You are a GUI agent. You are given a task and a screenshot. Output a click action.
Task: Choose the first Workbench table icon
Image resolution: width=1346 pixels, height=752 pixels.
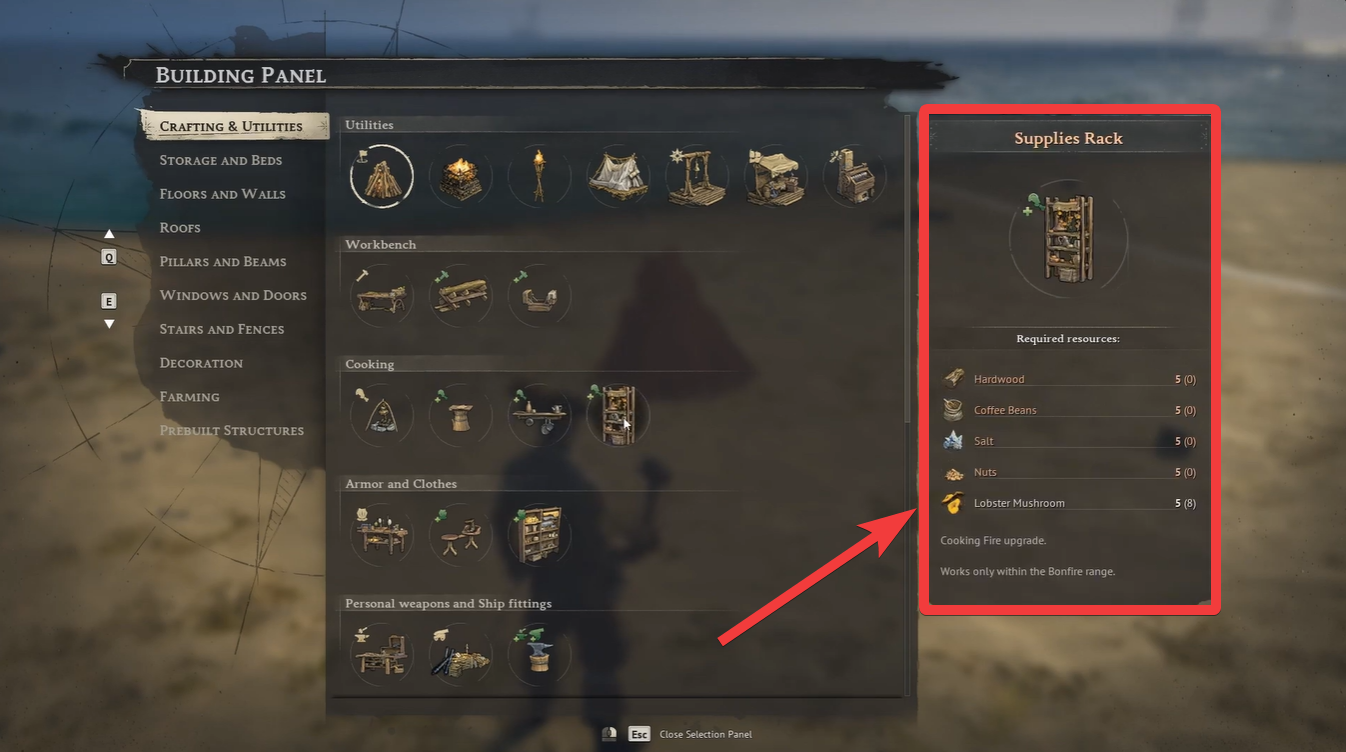coord(382,296)
